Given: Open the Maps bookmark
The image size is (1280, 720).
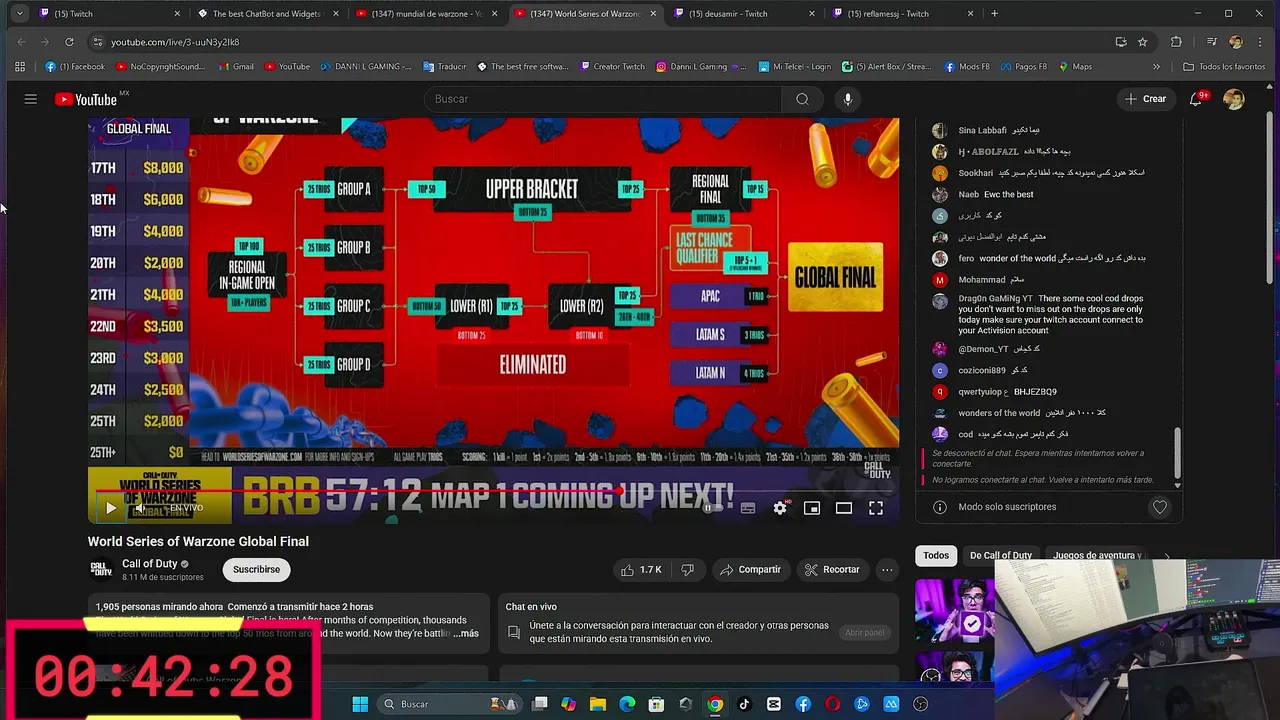Looking at the screenshot, I should [x=1075, y=67].
